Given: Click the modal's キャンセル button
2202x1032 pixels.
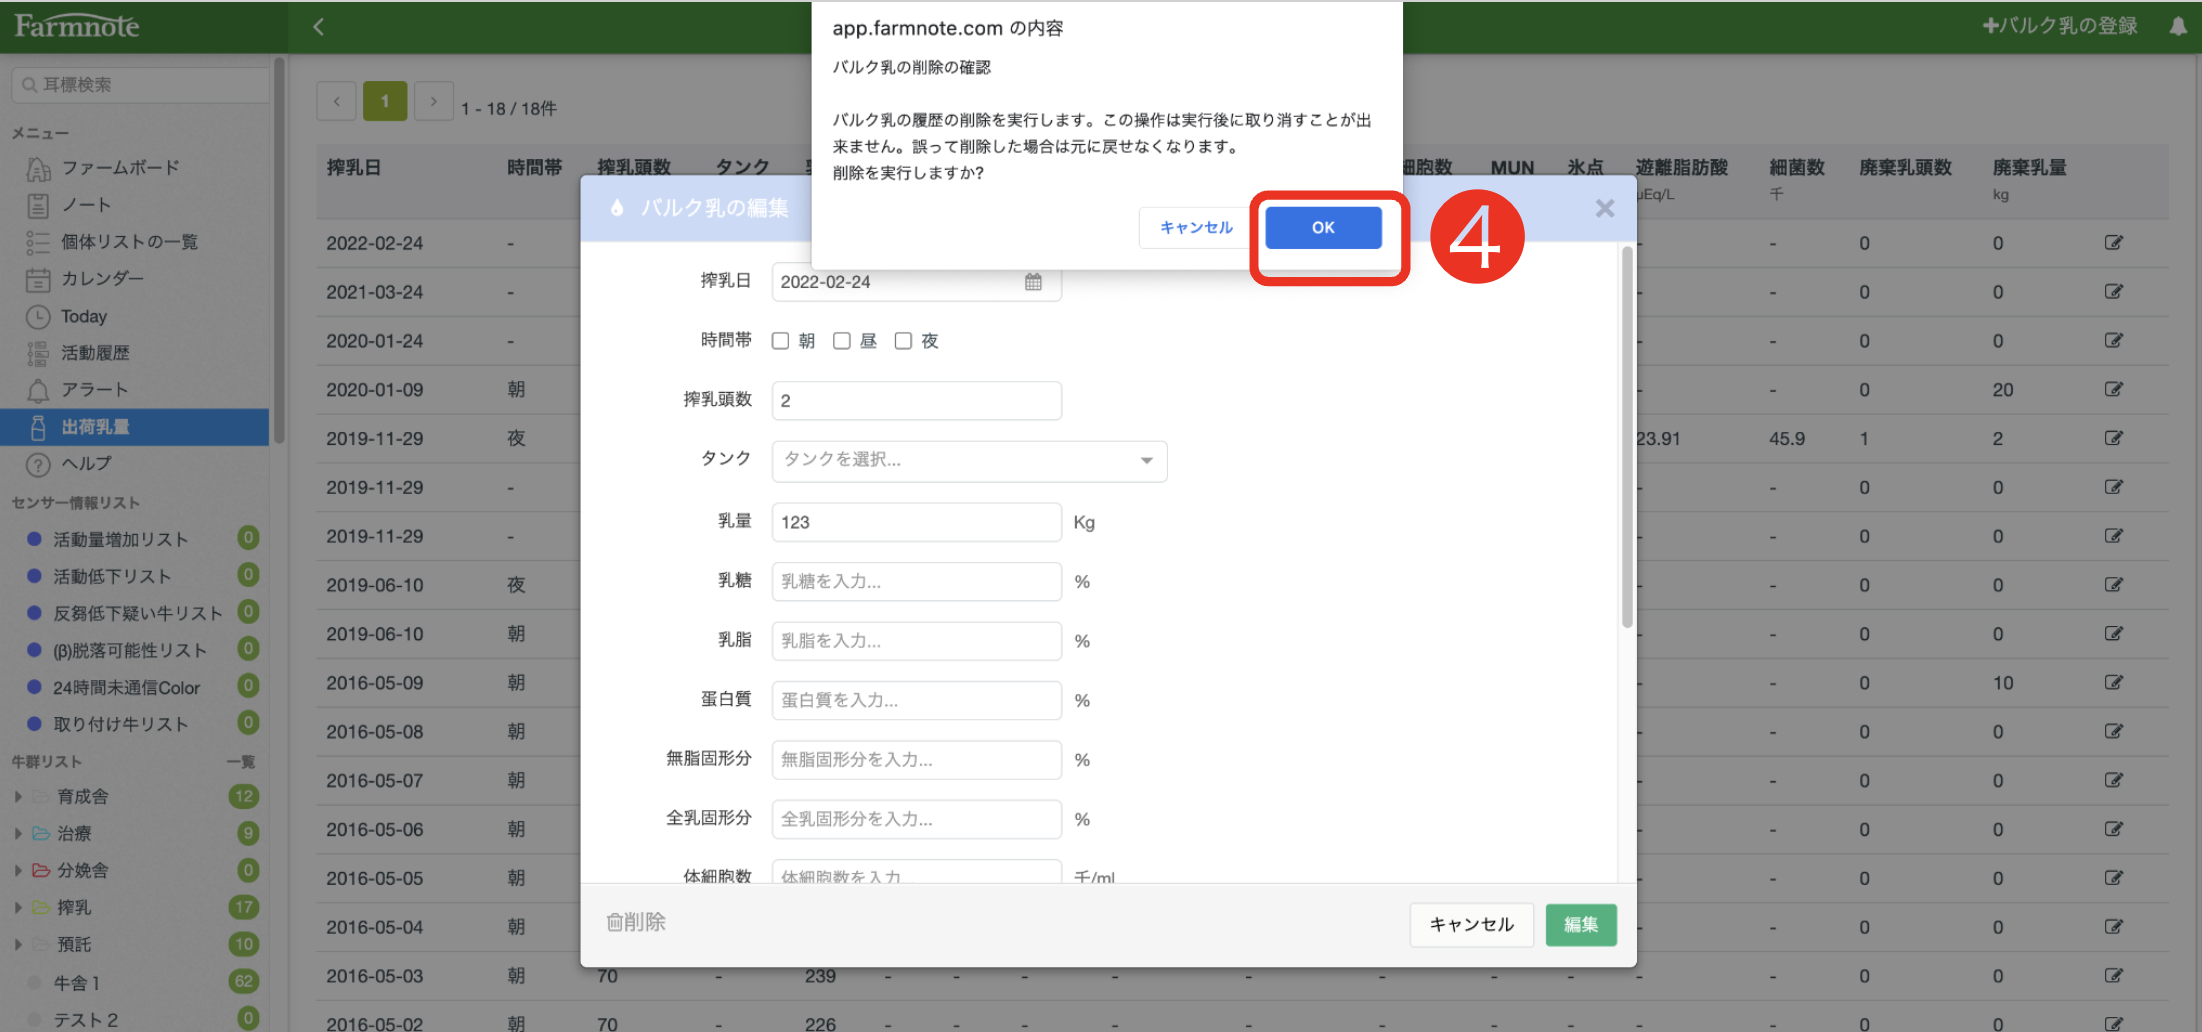Looking at the screenshot, I should (1471, 925).
